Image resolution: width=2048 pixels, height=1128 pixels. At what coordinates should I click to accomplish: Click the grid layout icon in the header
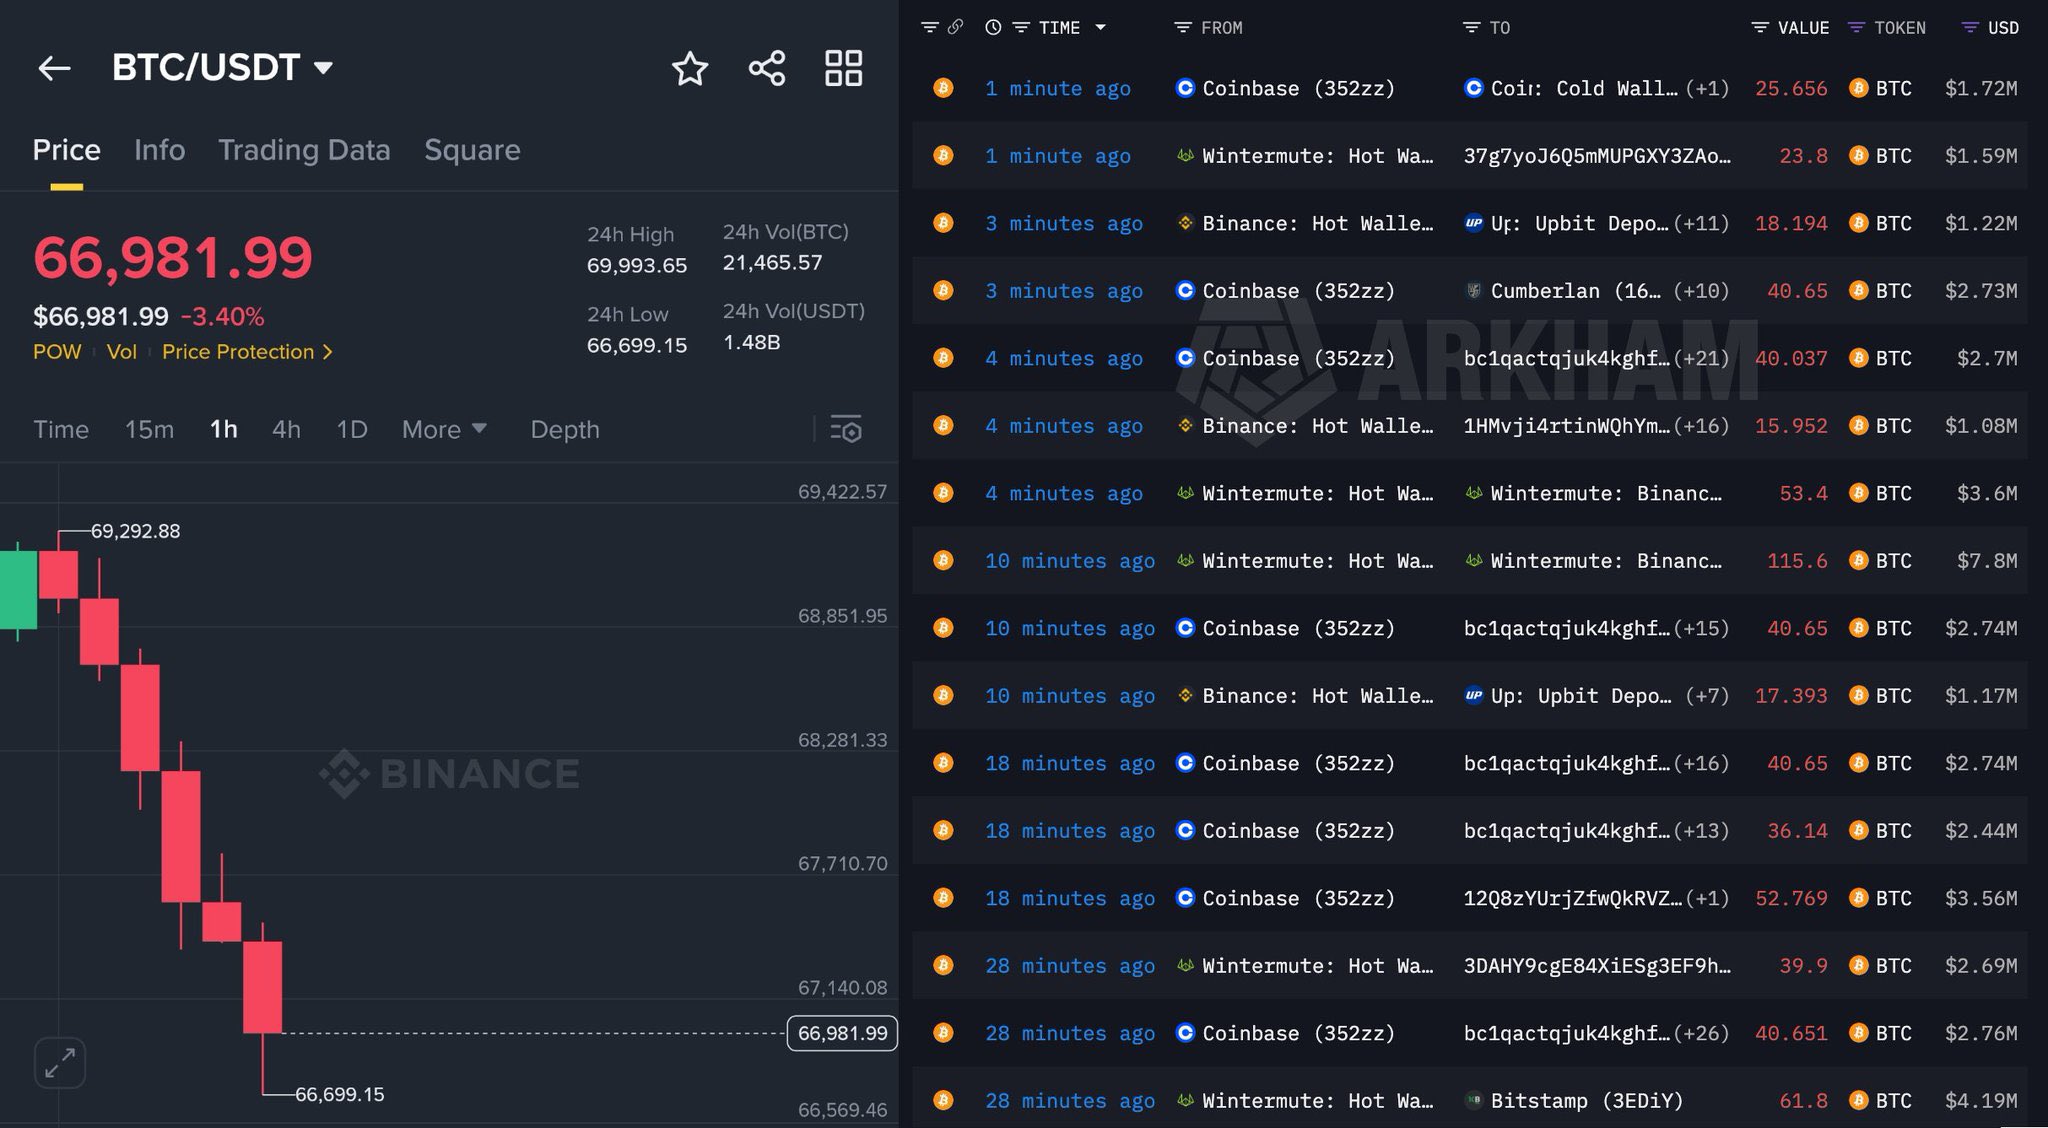pyautogui.click(x=843, y=68)
